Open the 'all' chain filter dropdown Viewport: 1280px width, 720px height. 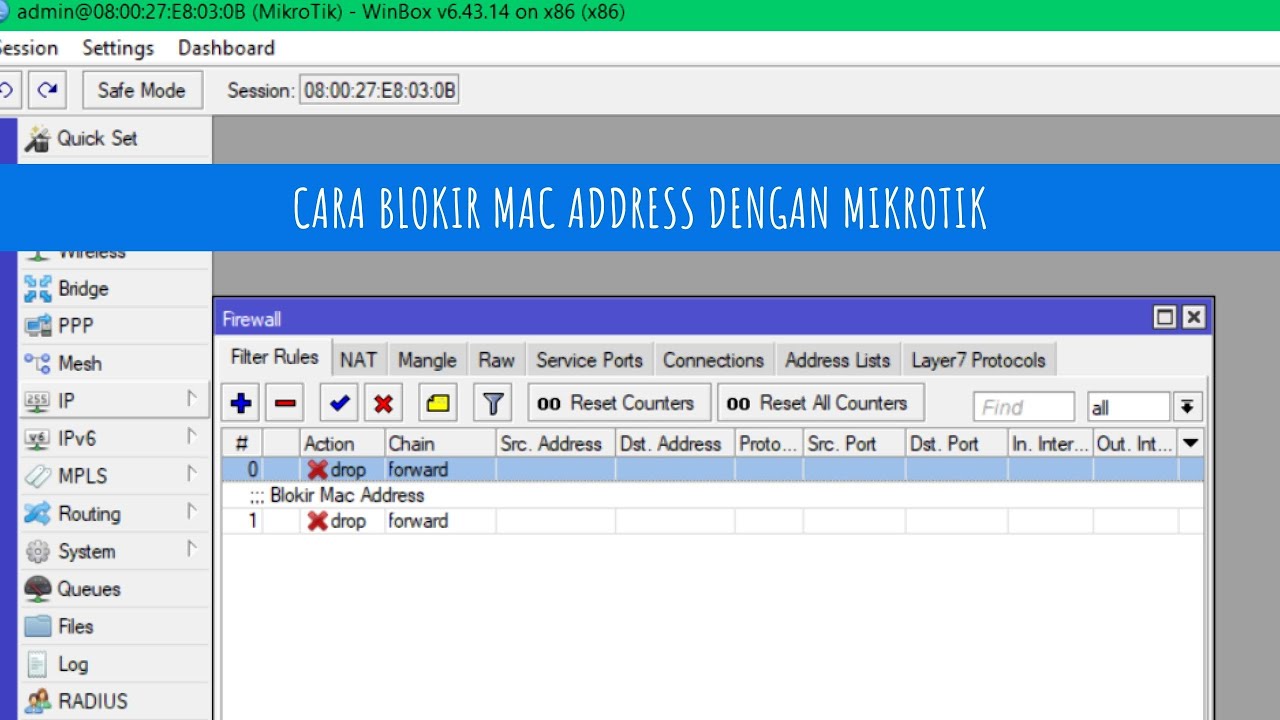[1187, 407]
